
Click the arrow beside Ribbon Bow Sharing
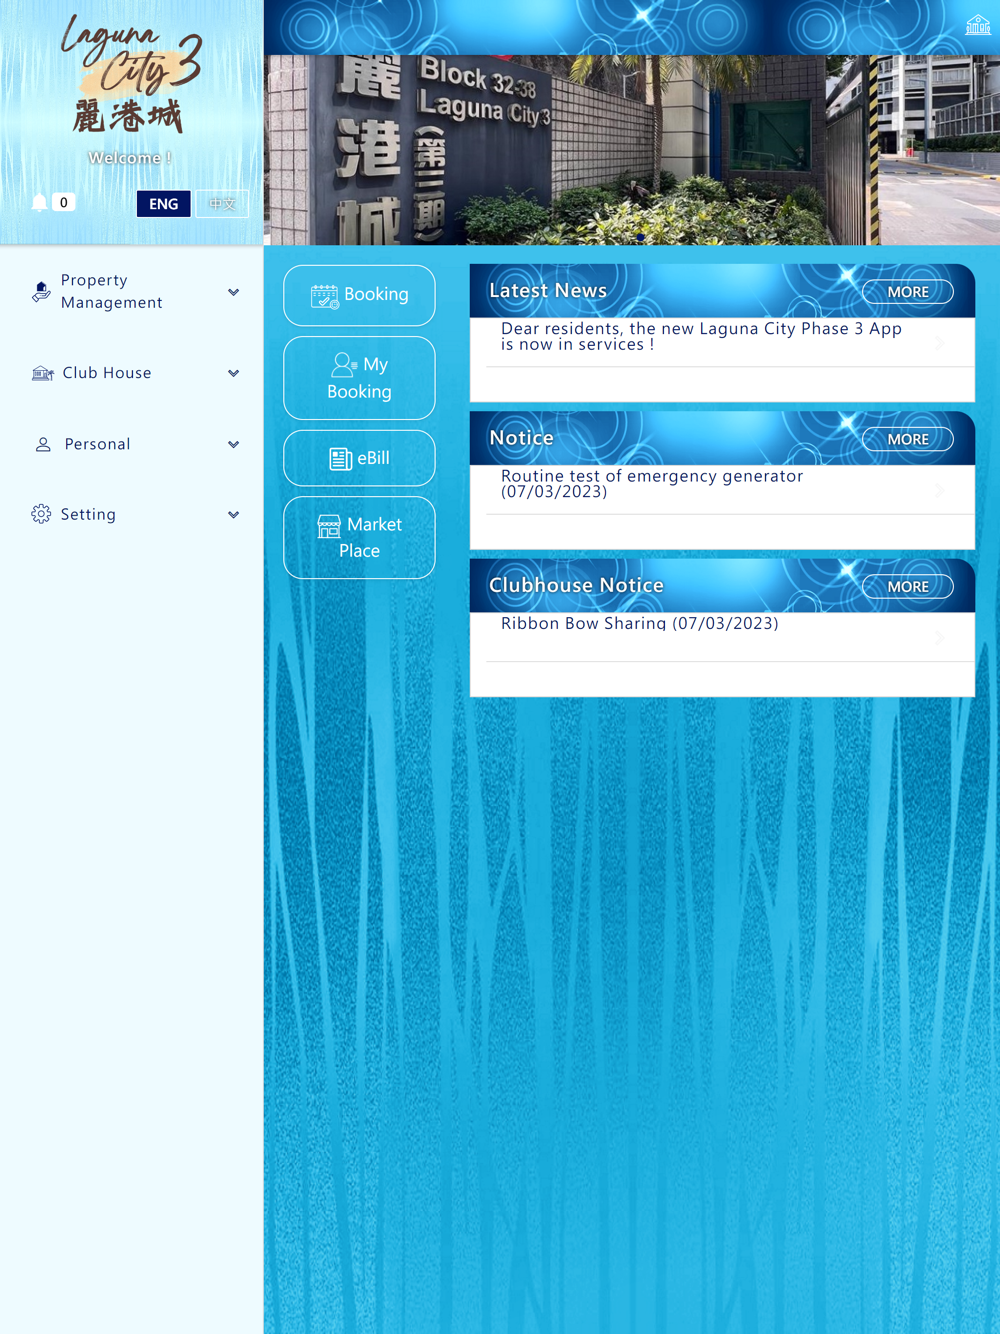point(940,637)
